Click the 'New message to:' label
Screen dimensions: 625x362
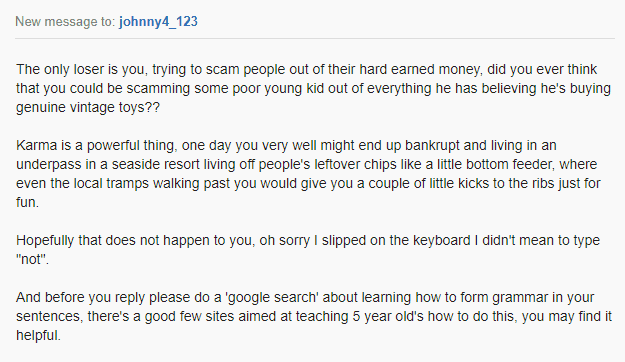click(65, 21)
